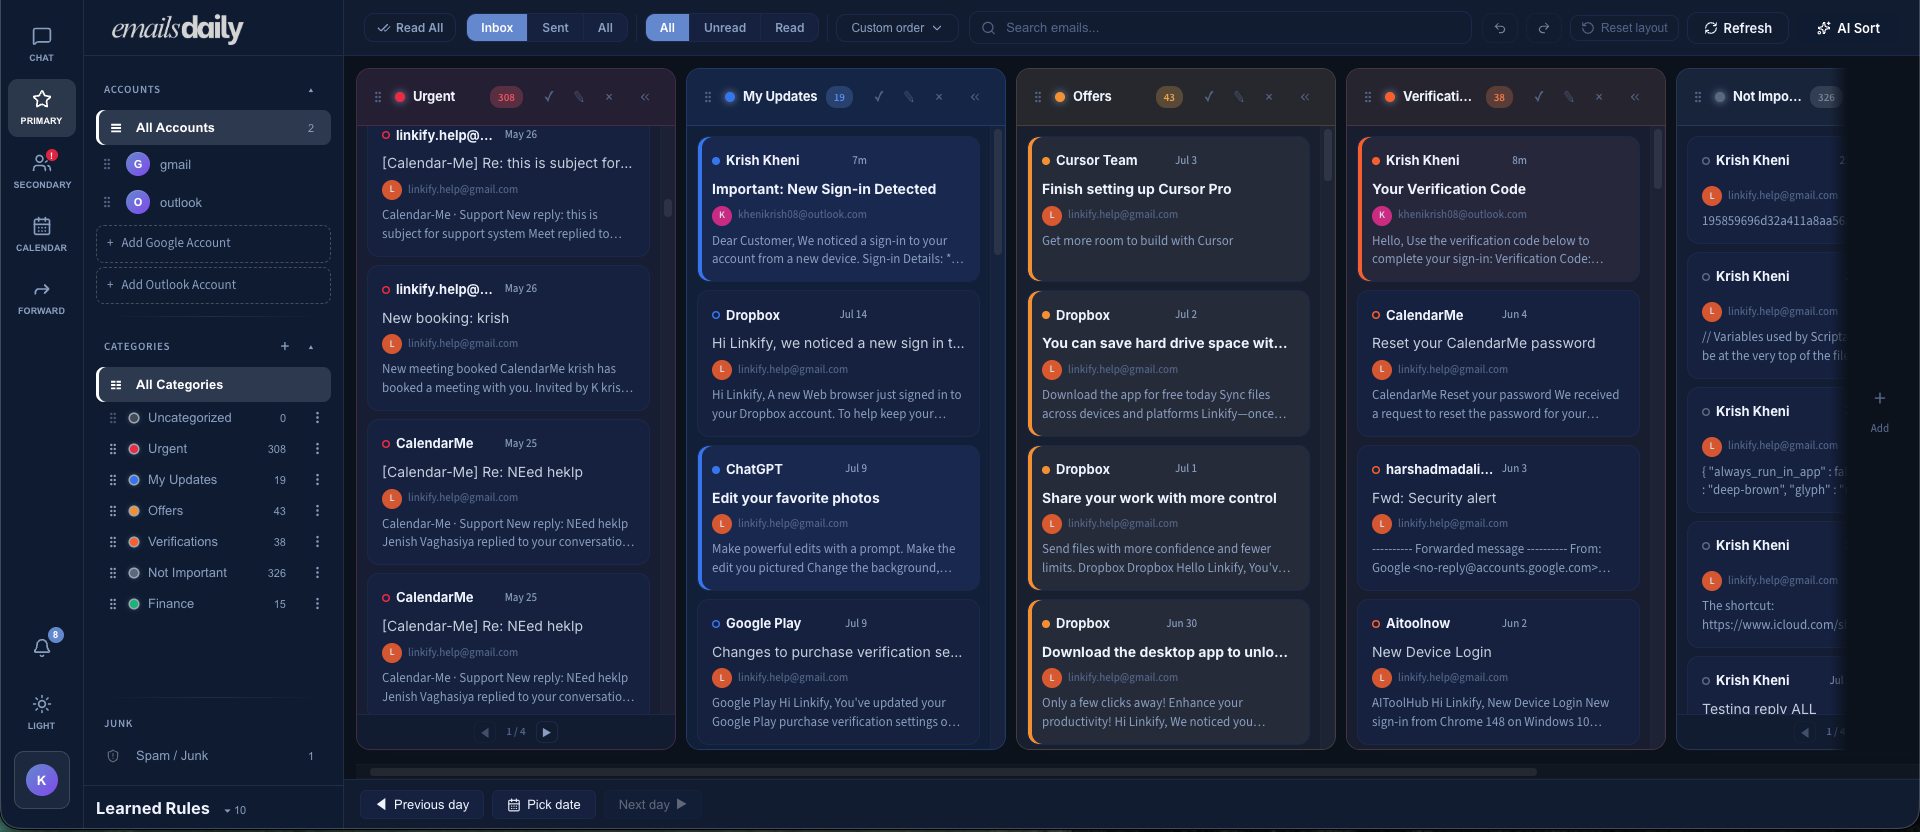Select Verifications category in sidebar
1920x832 pixels.
(x=213, y=542)
